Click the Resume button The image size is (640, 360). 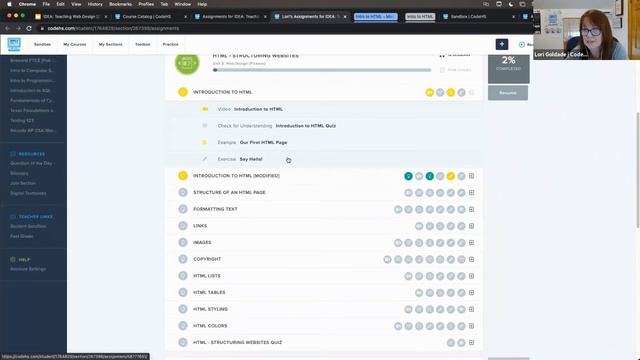(508, 93)
